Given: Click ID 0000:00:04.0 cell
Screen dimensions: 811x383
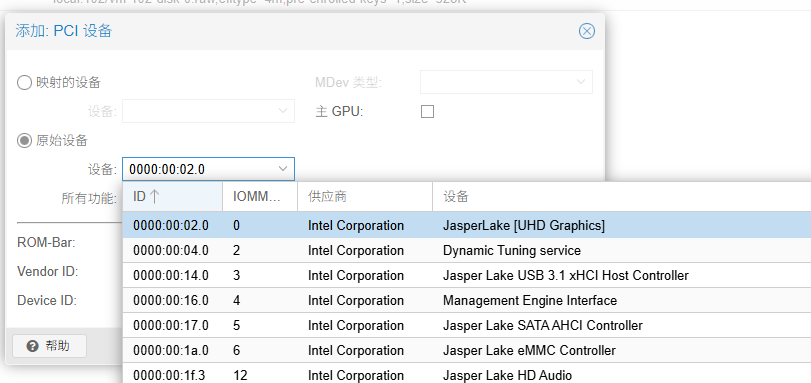Looking at the screenshot, I should (171, 251).
